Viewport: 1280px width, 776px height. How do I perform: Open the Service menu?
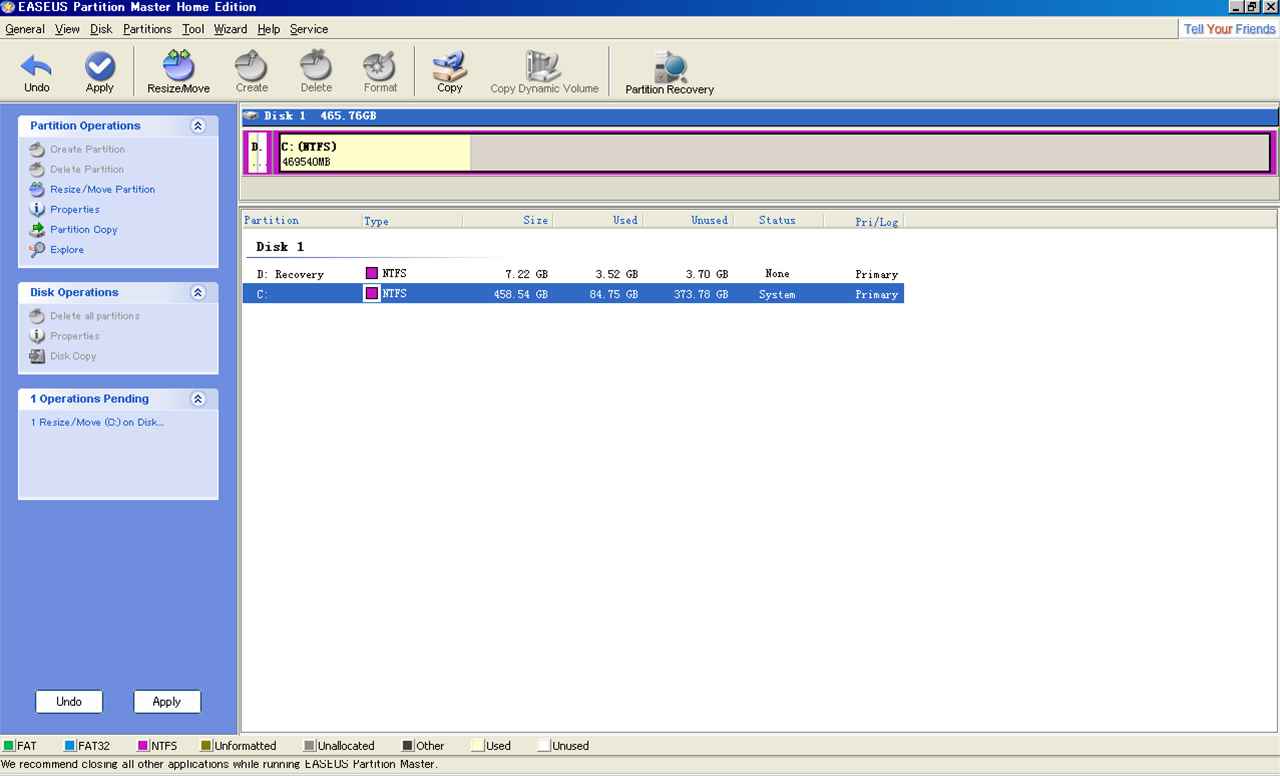(309, 29)
